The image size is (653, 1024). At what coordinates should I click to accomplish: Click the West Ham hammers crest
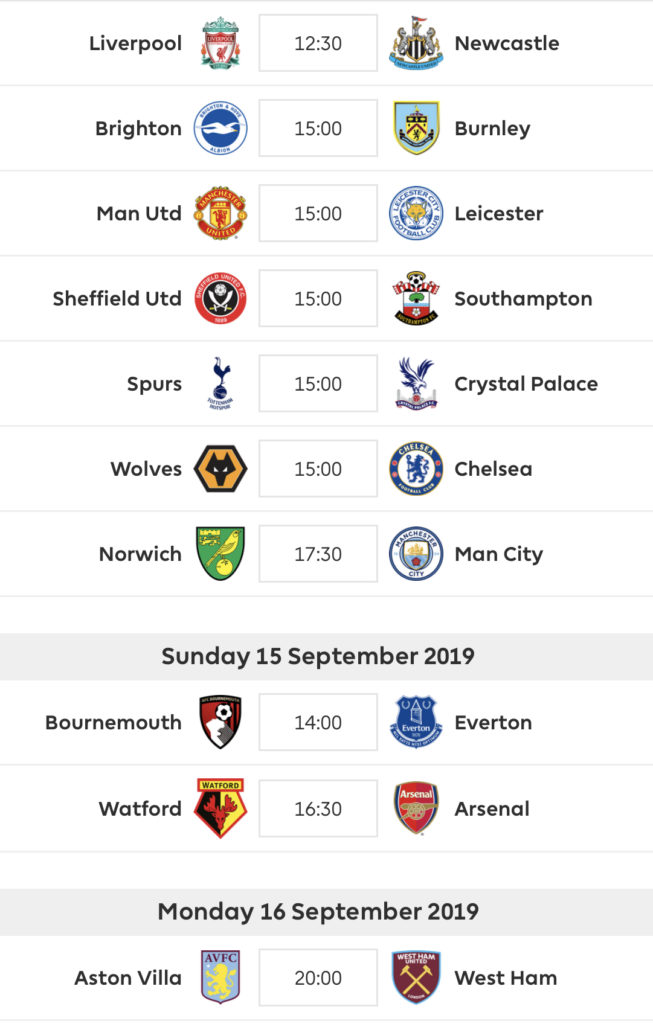tap(416, 978)
